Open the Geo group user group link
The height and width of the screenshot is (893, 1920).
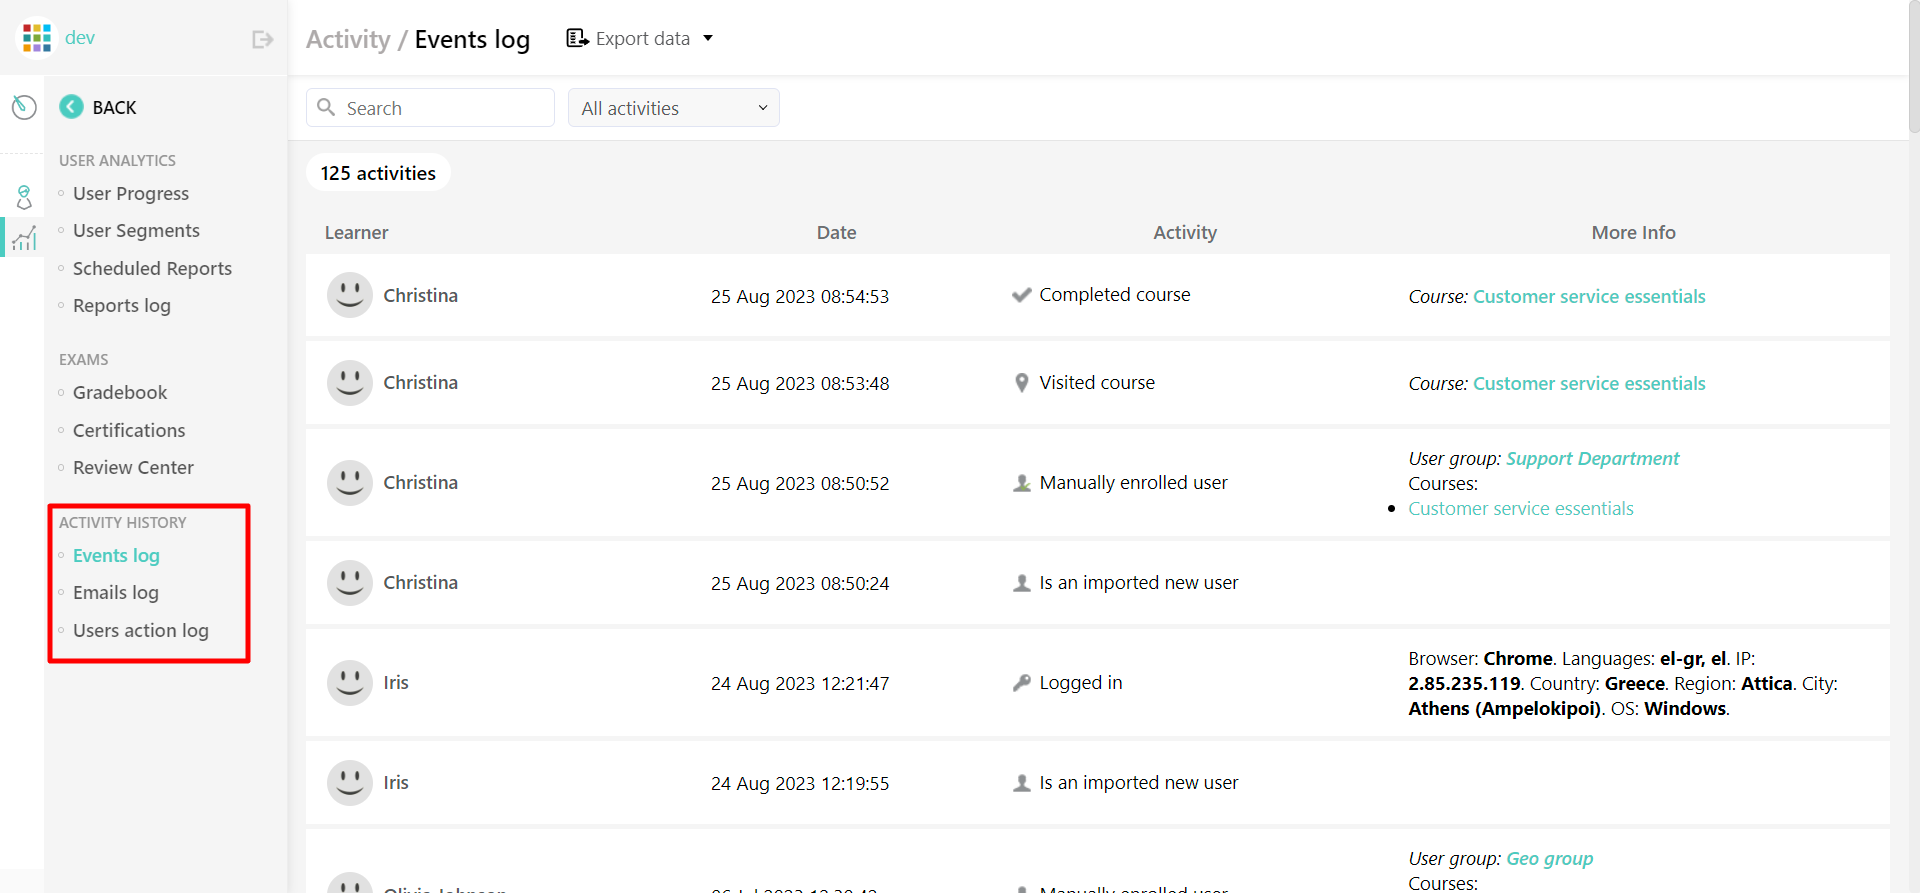pyautogui.click(x=1550, y=858)
